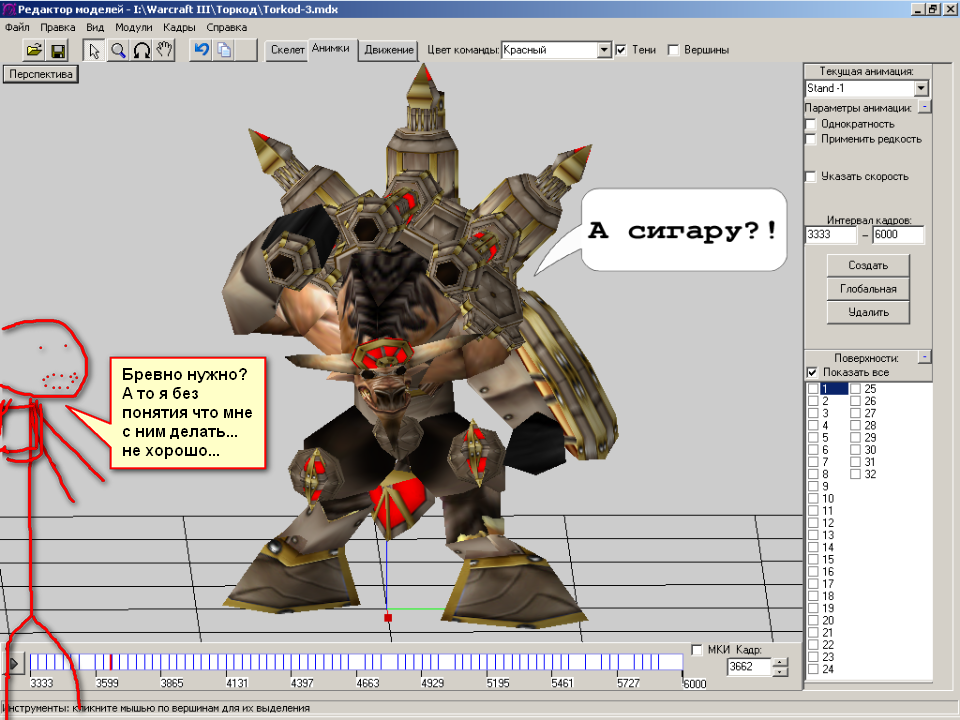The height and width of the screenshot is (720, 960).
Task: Click the Создать button
Action: click(868, 266)
